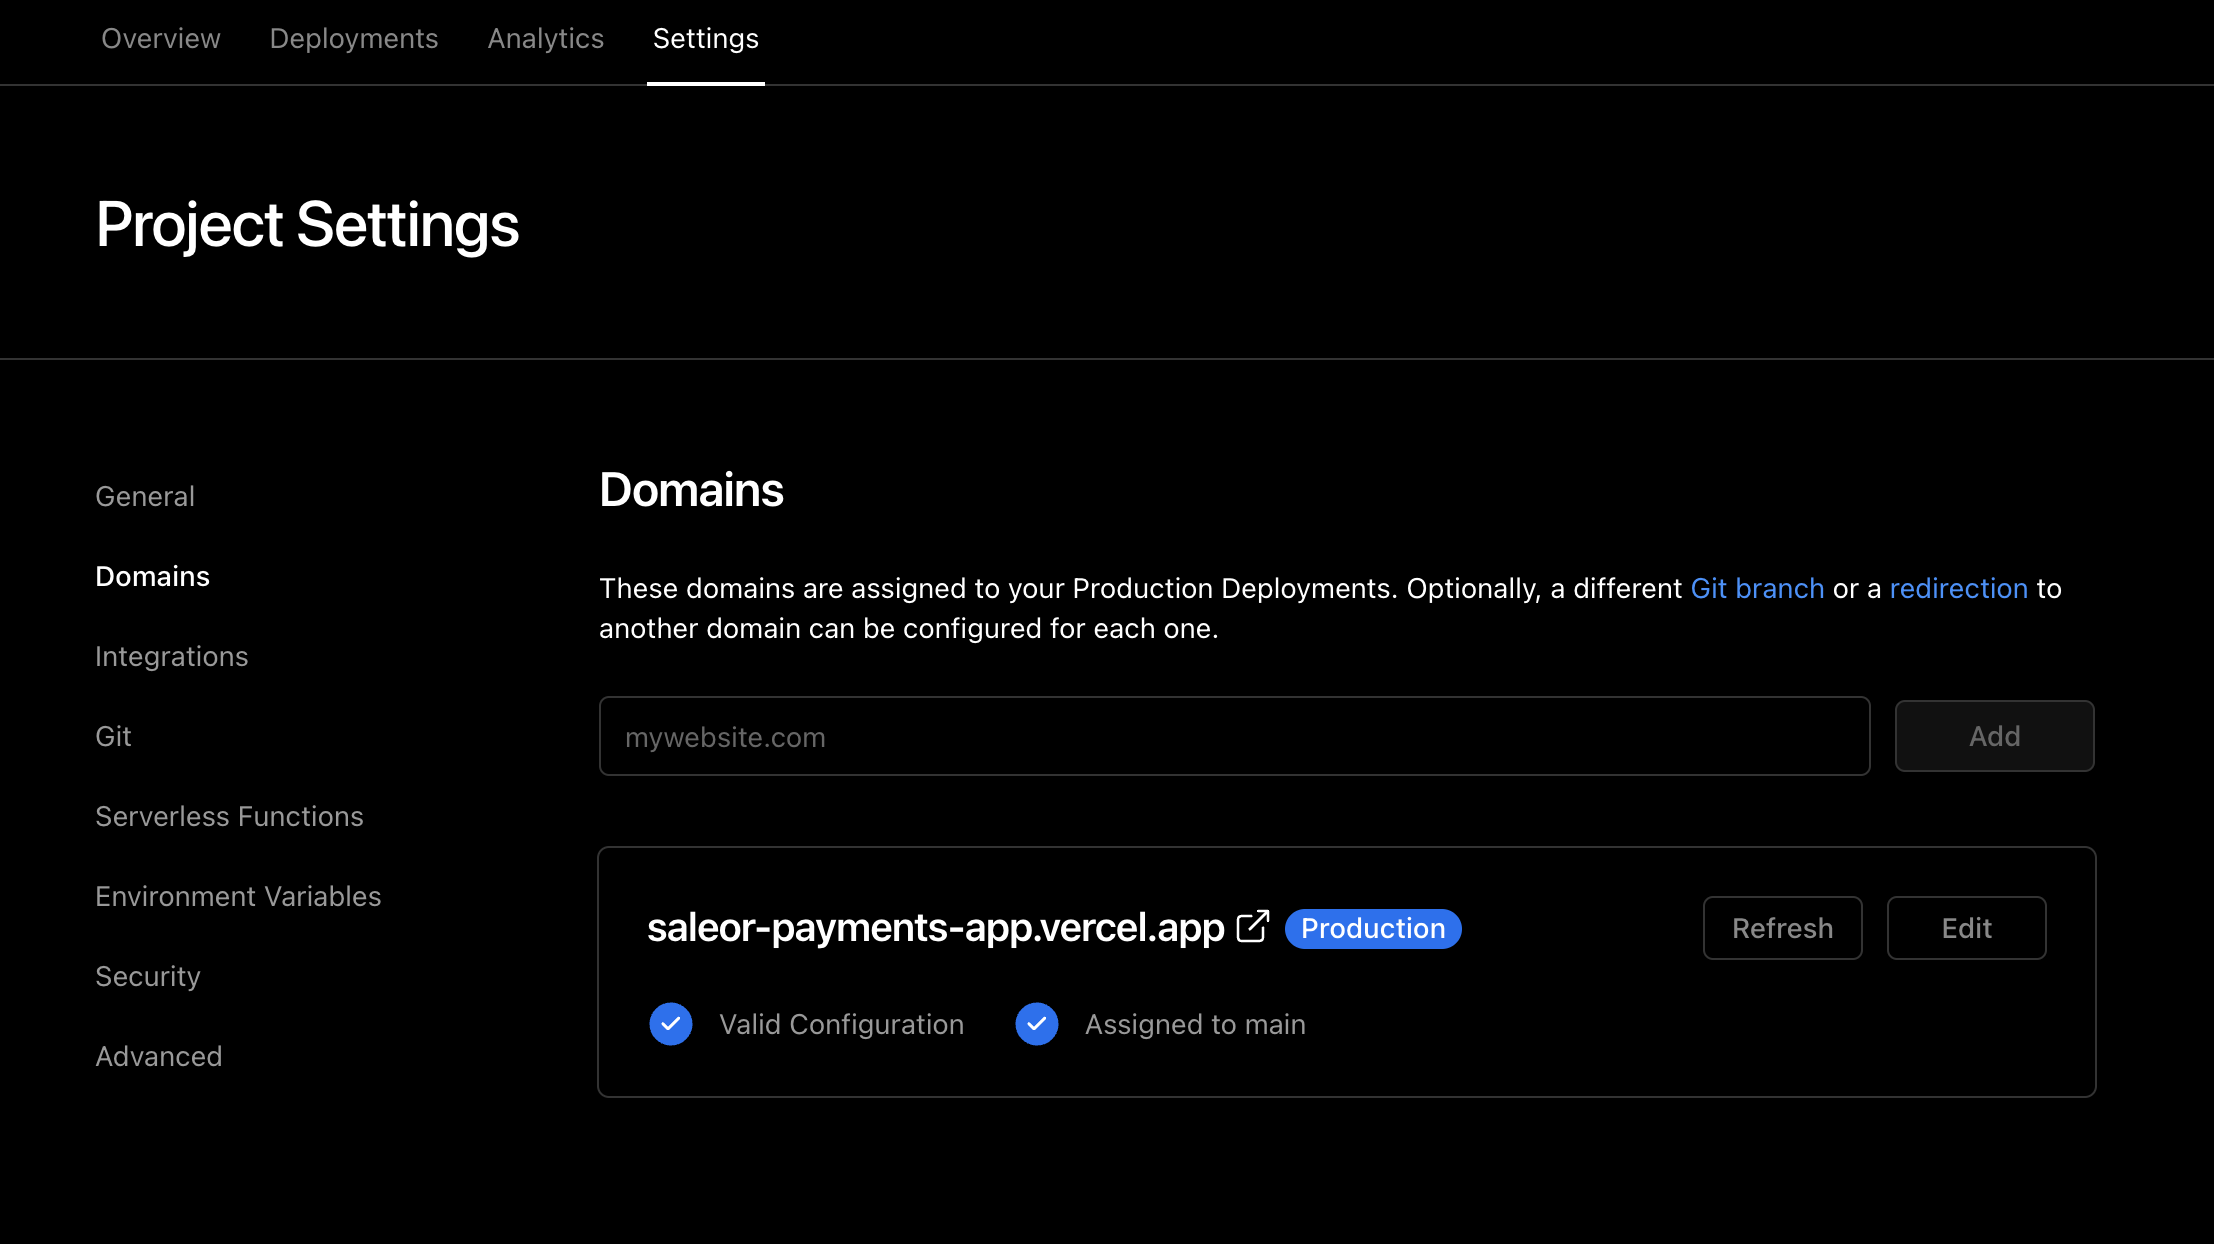Go to Git settings section
The image size is (2214, 1244).
[113, 736]
